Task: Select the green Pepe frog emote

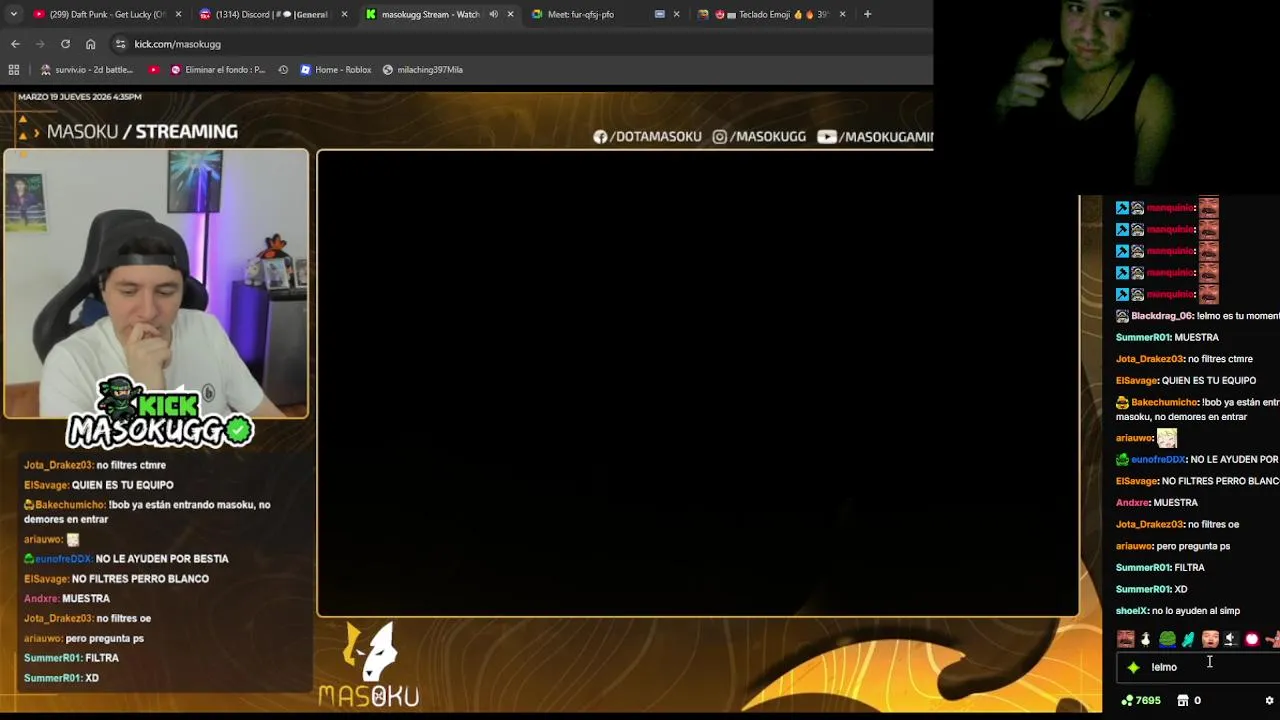Action: point(1167,639)
